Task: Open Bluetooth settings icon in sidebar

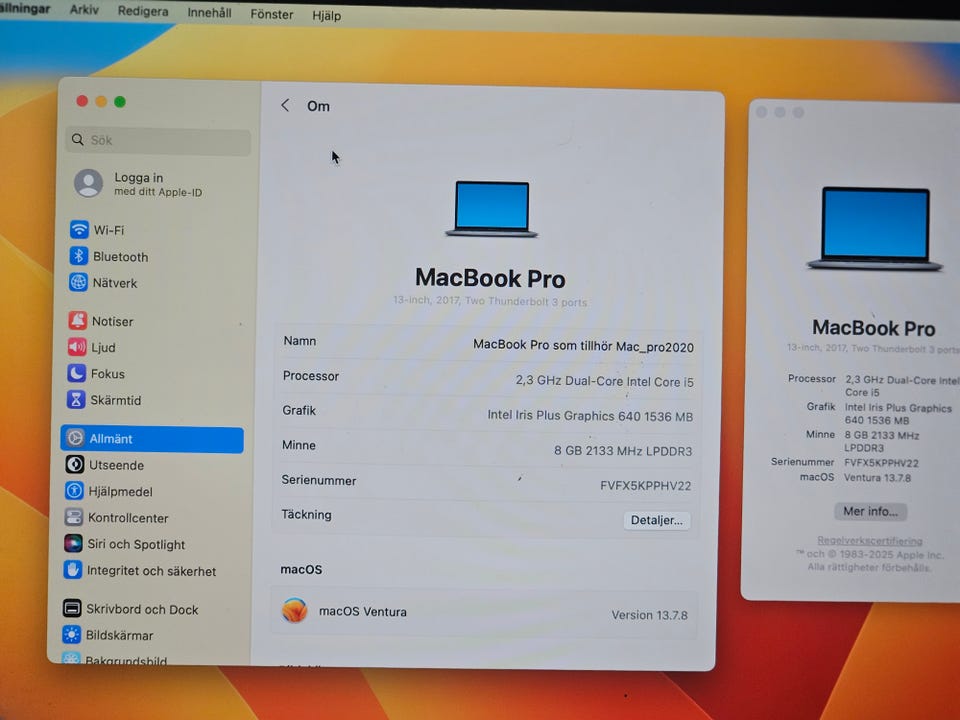Action: coord(78,256)
